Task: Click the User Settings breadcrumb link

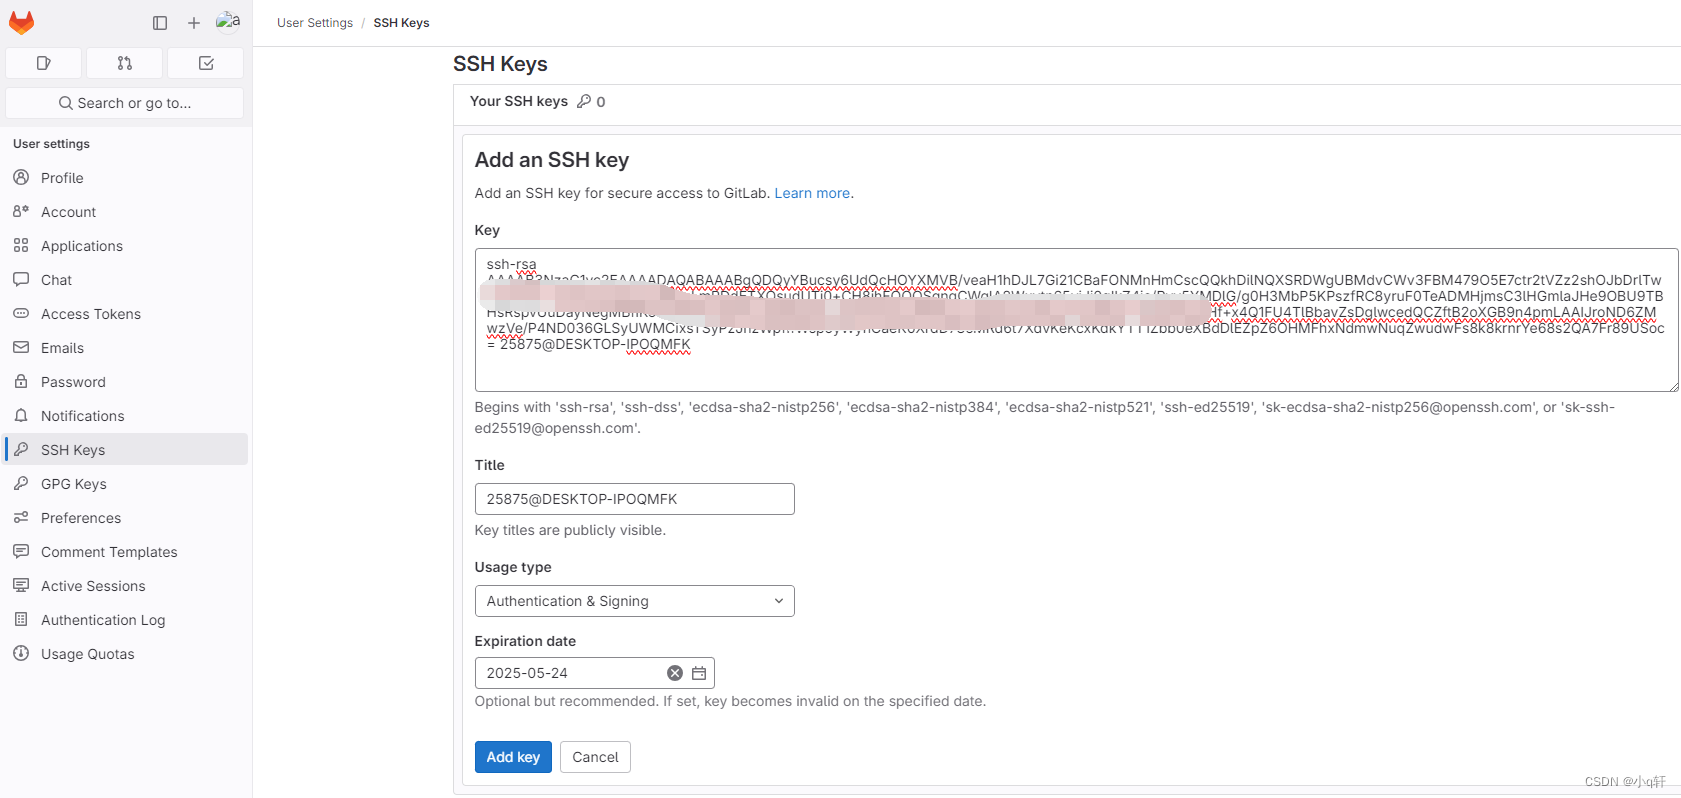Action: pyautogui.click(x=315, y=23)
